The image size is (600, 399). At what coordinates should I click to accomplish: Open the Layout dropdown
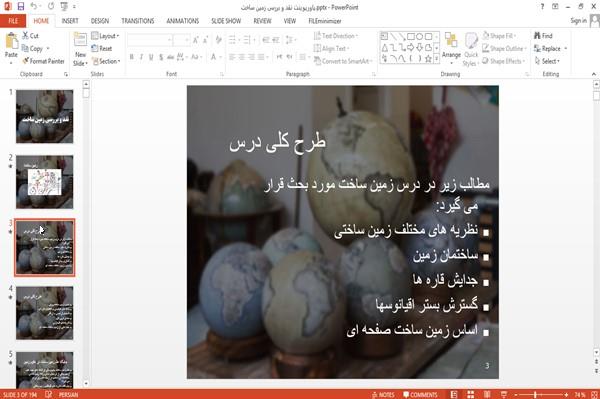[x=105, y=36]
